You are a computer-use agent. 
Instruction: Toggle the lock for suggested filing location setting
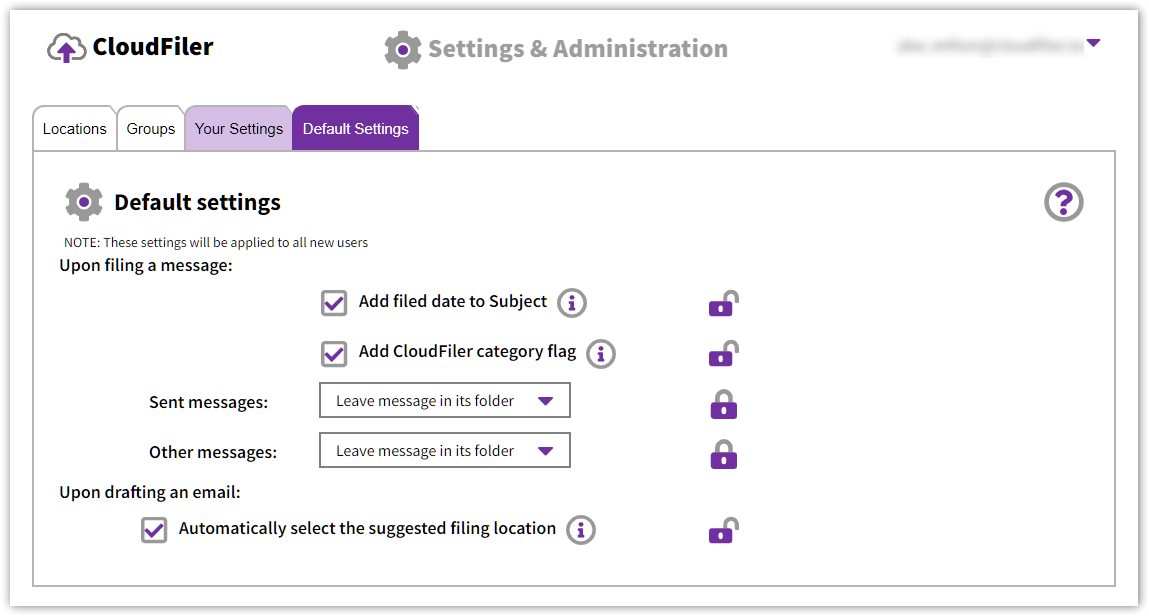(x=723, y=531)
